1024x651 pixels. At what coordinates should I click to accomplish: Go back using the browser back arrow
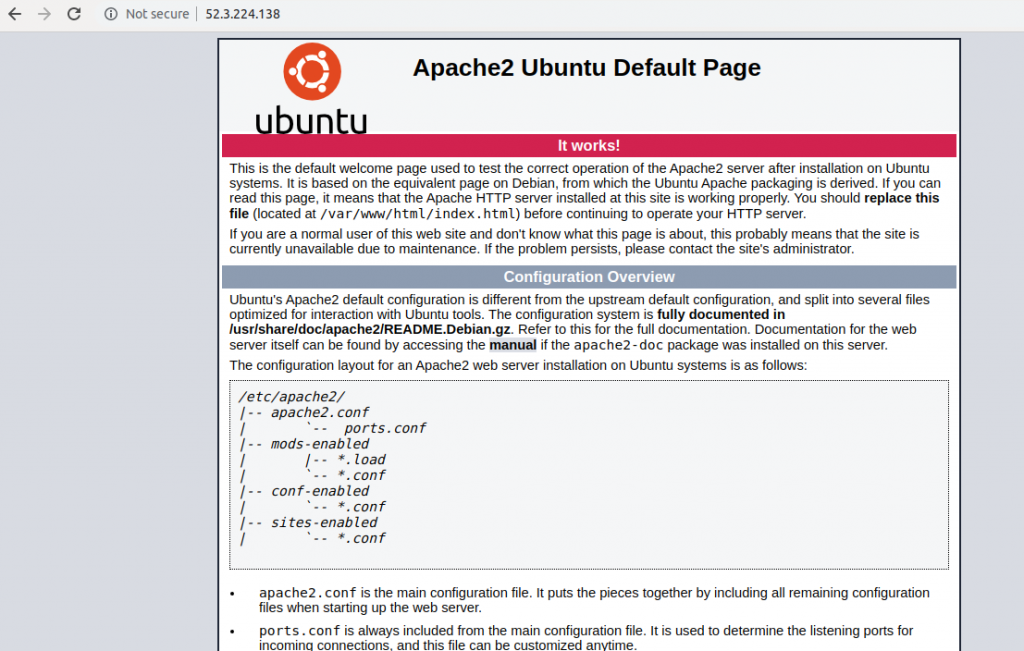tap(14, 14)
